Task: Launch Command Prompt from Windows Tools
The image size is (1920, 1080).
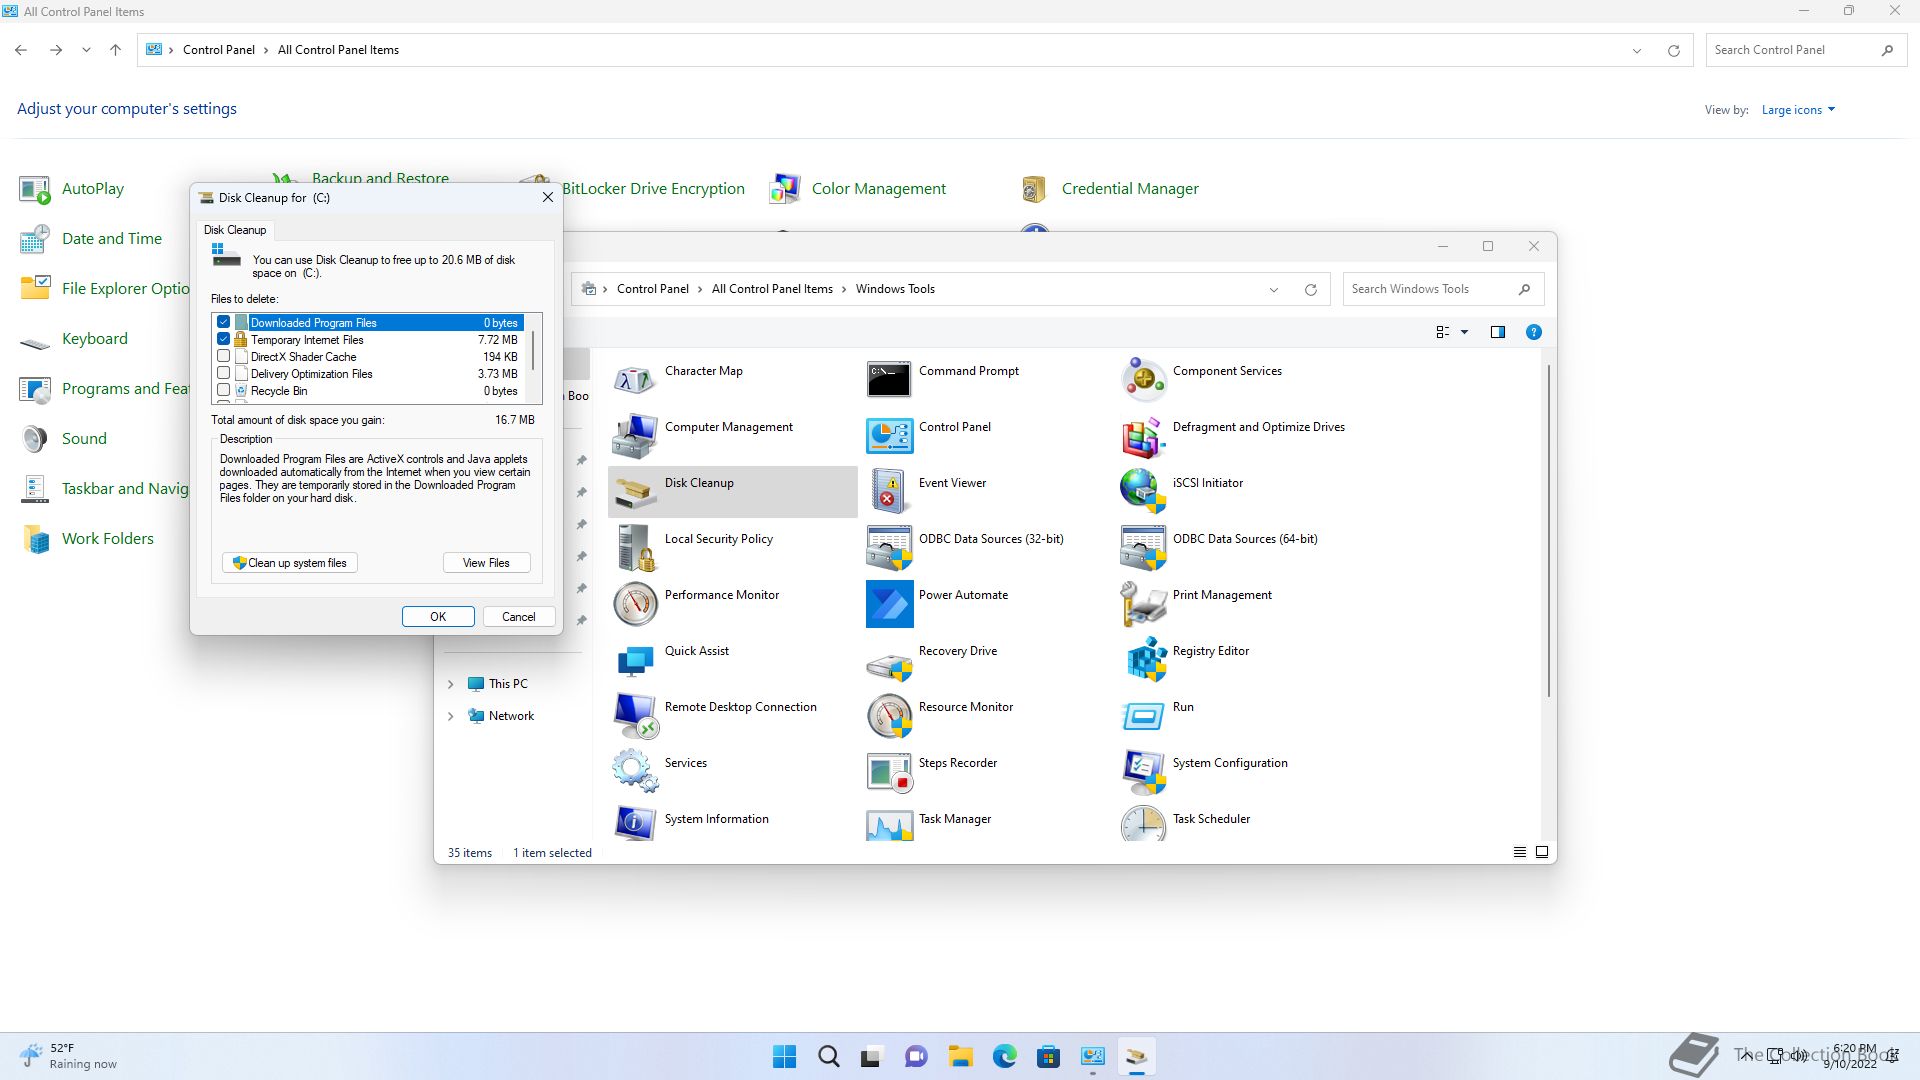Action: pyautogui.click(x=889, y=379)
